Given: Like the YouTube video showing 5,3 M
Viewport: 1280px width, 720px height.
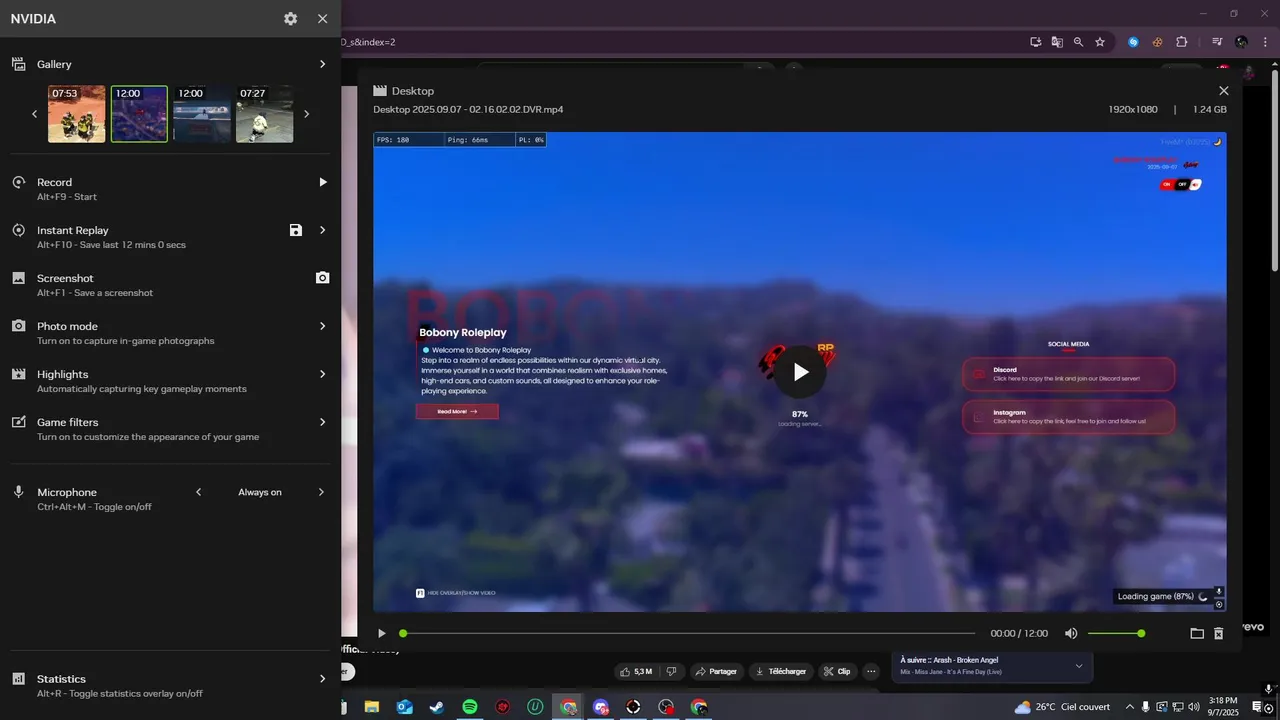Looking at the screenshot, I should [x=636, y=671].
